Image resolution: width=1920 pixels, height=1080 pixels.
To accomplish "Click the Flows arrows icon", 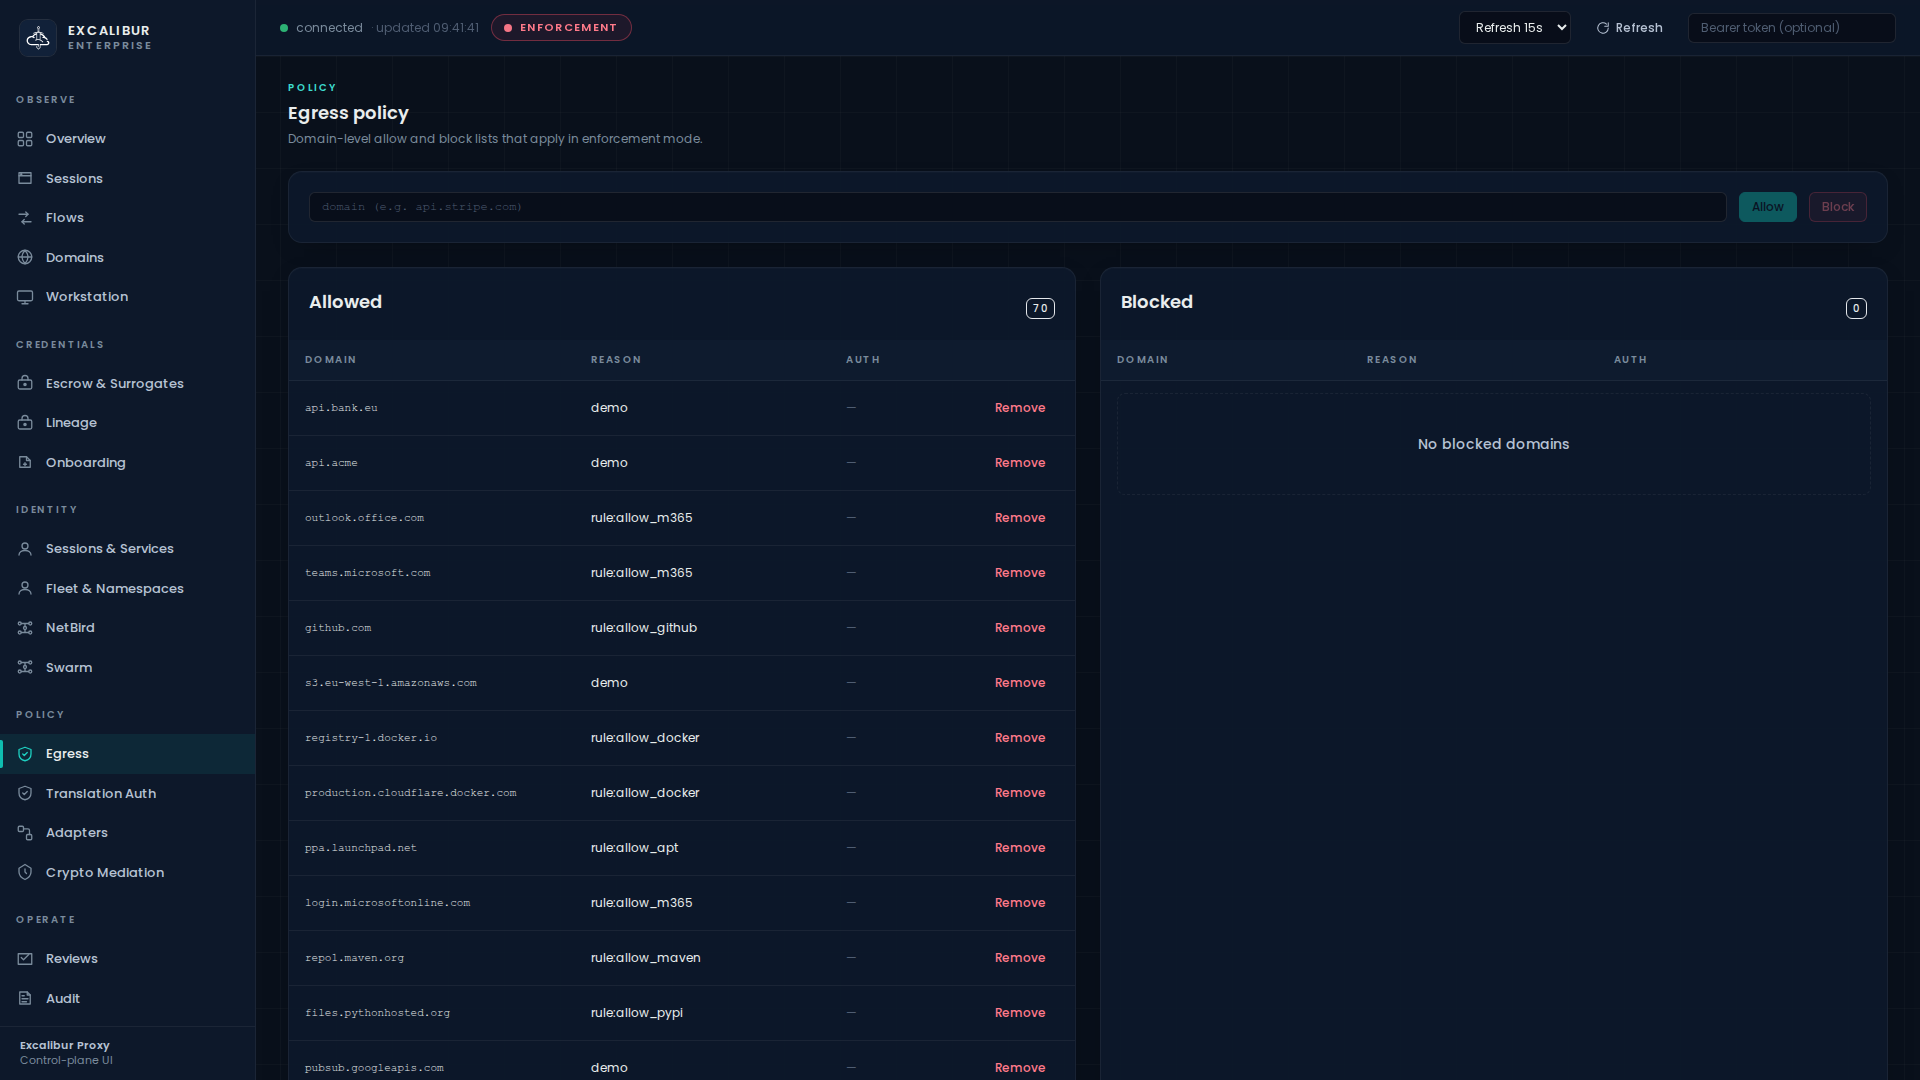I will pyautogui.click(x=25, y=218).
